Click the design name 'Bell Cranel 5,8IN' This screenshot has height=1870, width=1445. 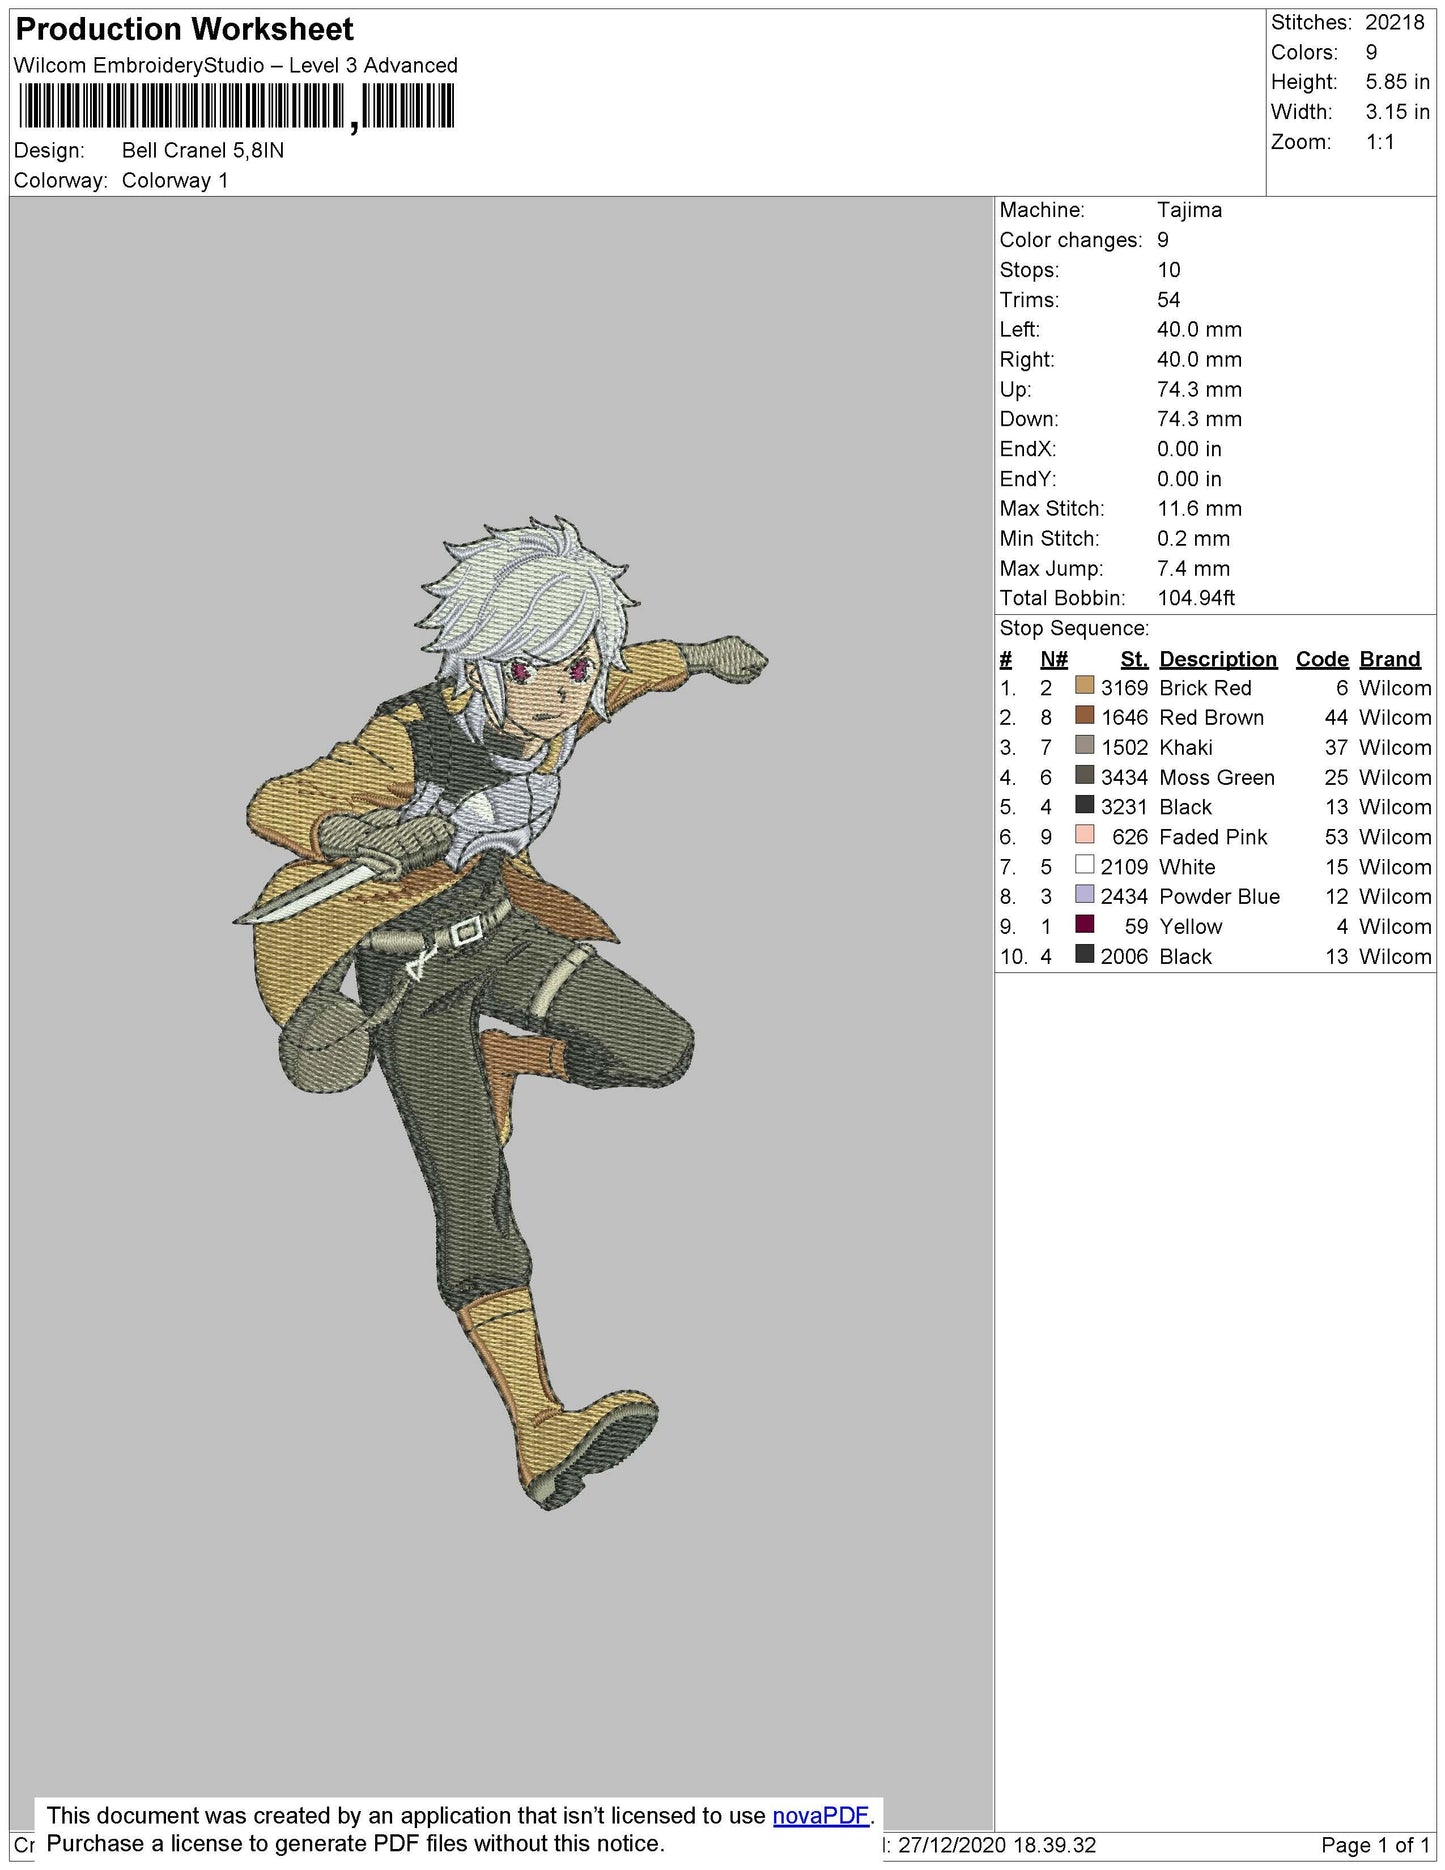click(x=203, y=151)
